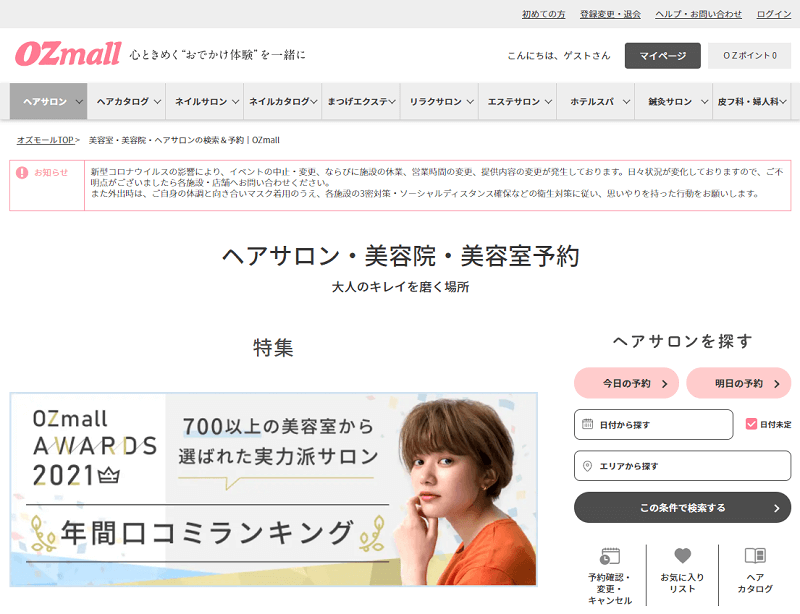Click the ヘアサロンを探す heading
Image resolution: width=800 pixels, height=614 pixels.
point(683,341)
